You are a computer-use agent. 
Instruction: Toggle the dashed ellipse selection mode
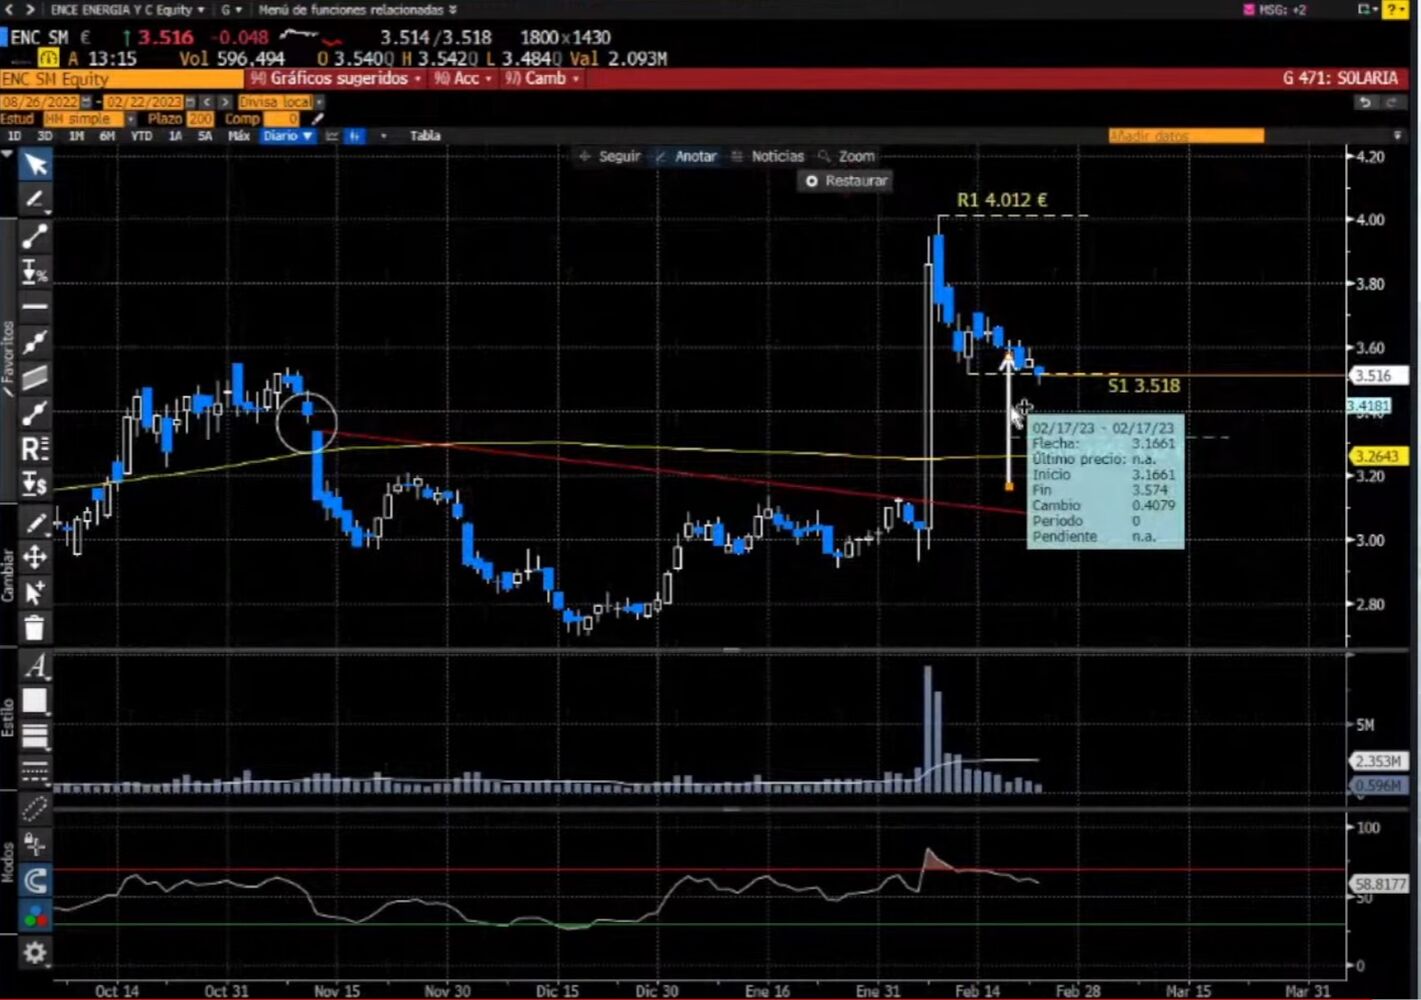click(35, 808)
